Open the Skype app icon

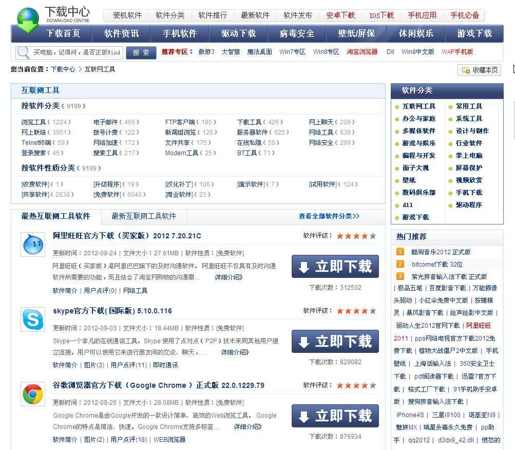(x=33, y=319)
